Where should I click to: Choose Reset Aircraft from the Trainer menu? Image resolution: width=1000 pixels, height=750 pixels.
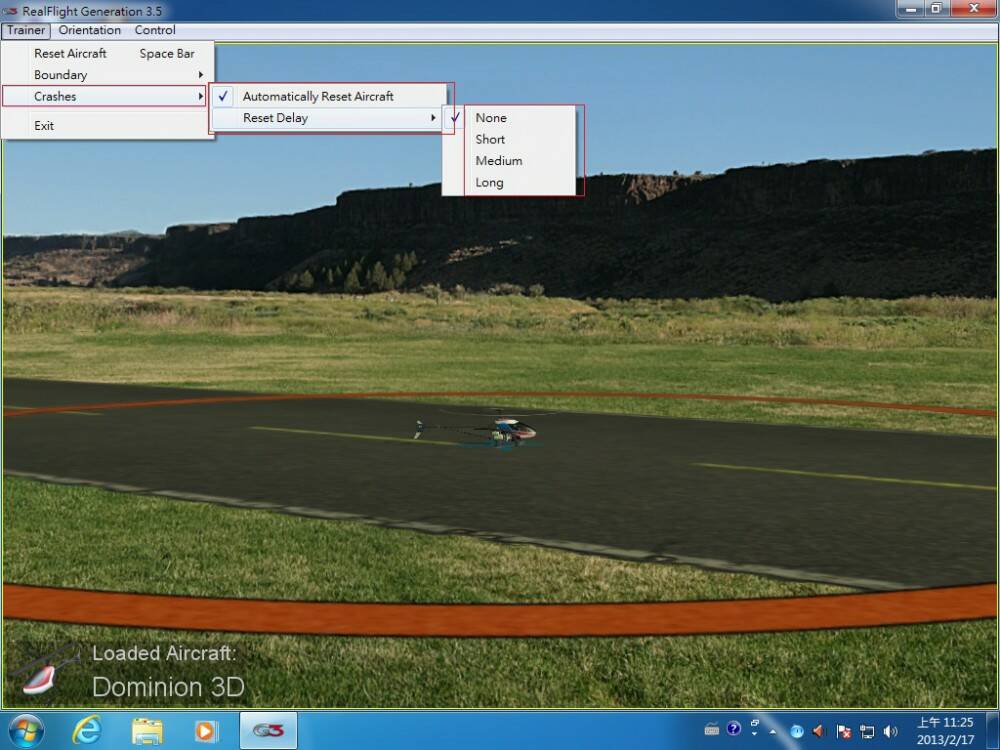[x=107, y=54]
